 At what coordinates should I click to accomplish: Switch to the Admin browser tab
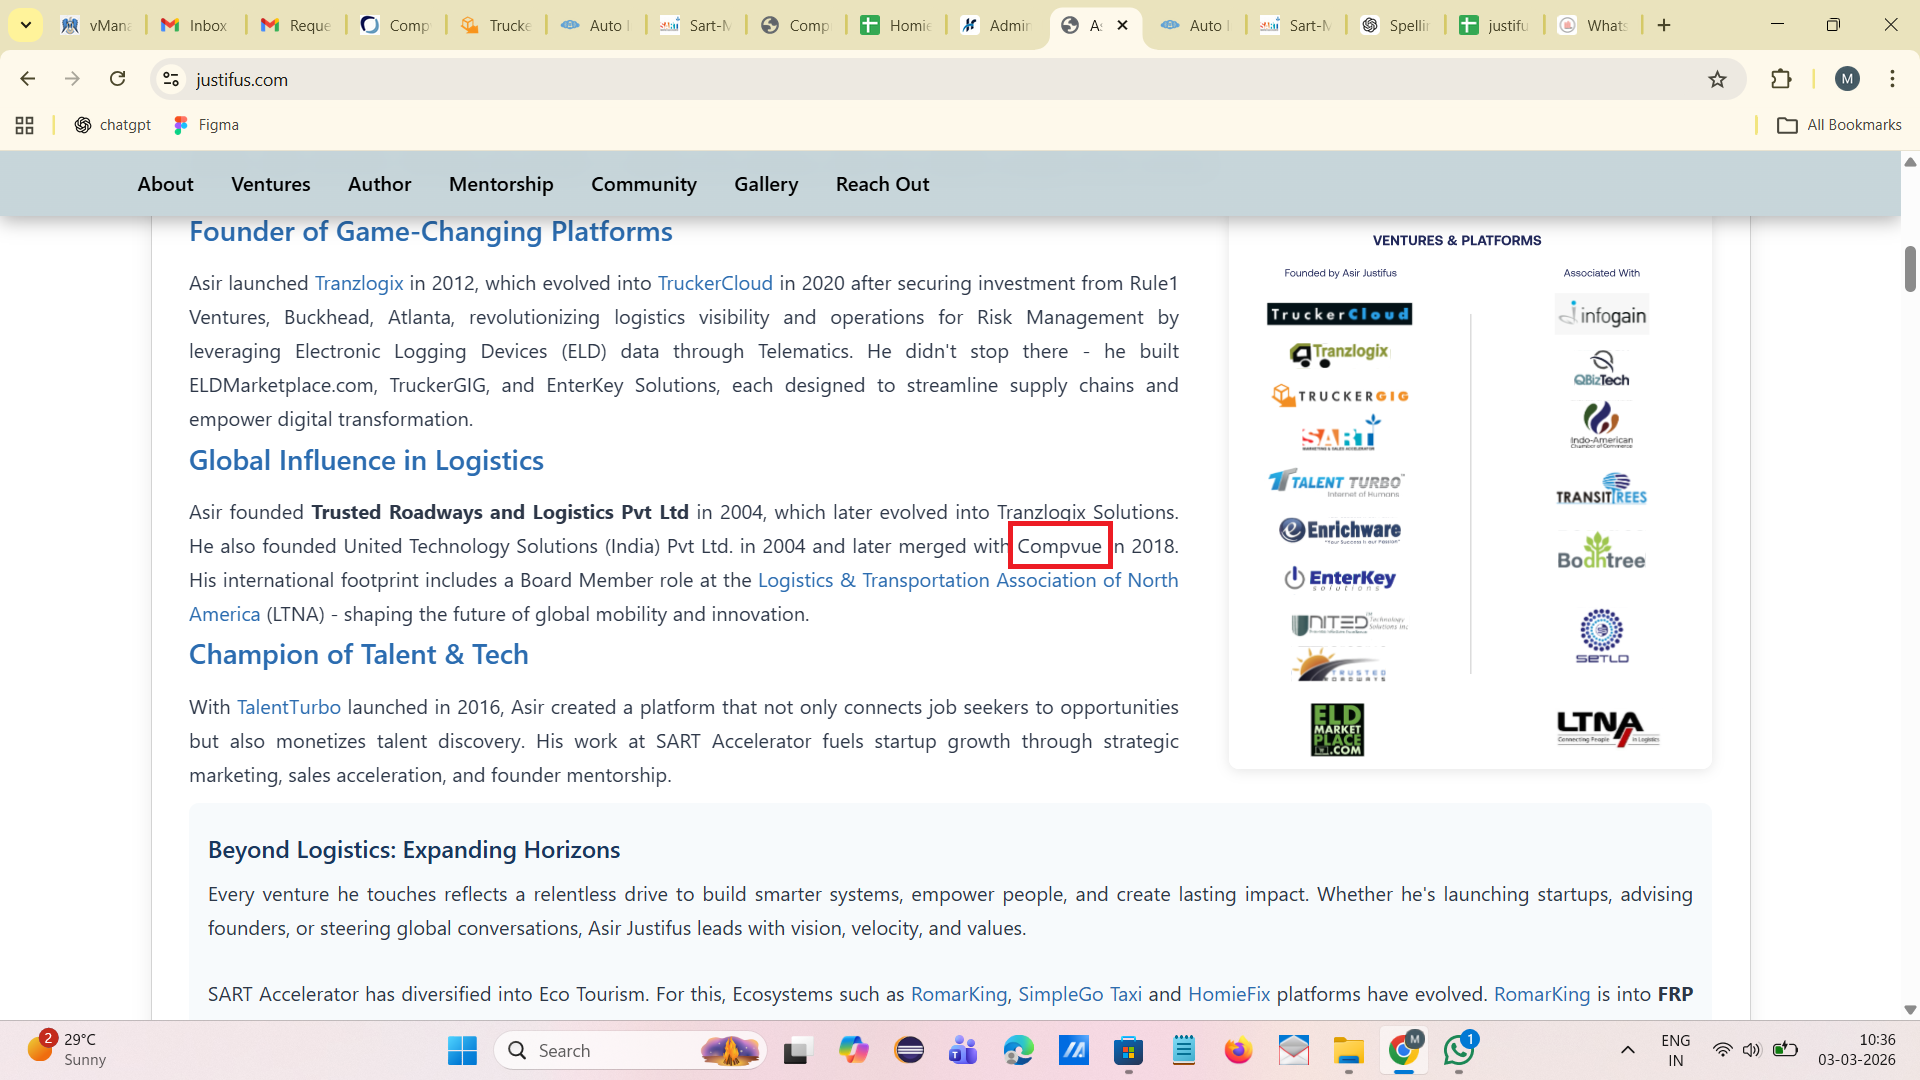[997, 25]
